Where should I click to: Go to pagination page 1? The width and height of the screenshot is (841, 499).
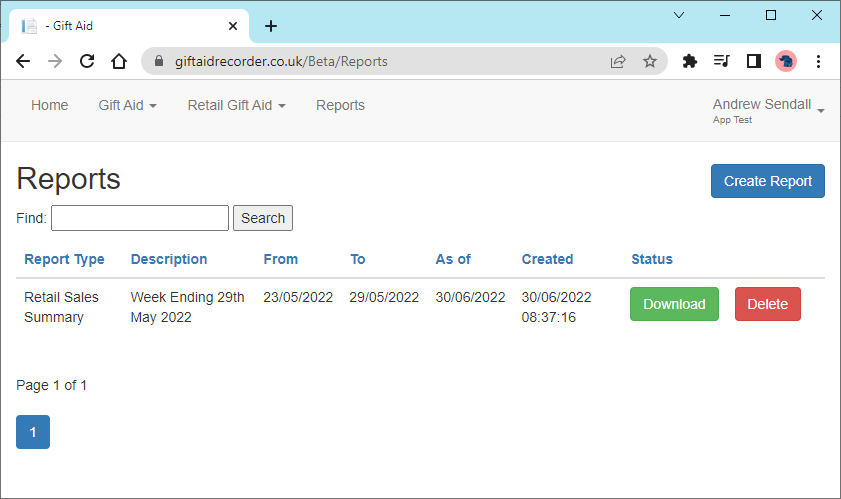pos(33,432)
